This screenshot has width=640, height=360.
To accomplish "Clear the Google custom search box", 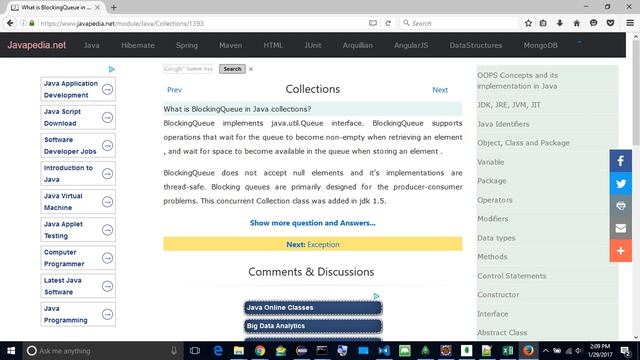I will 251,69.
